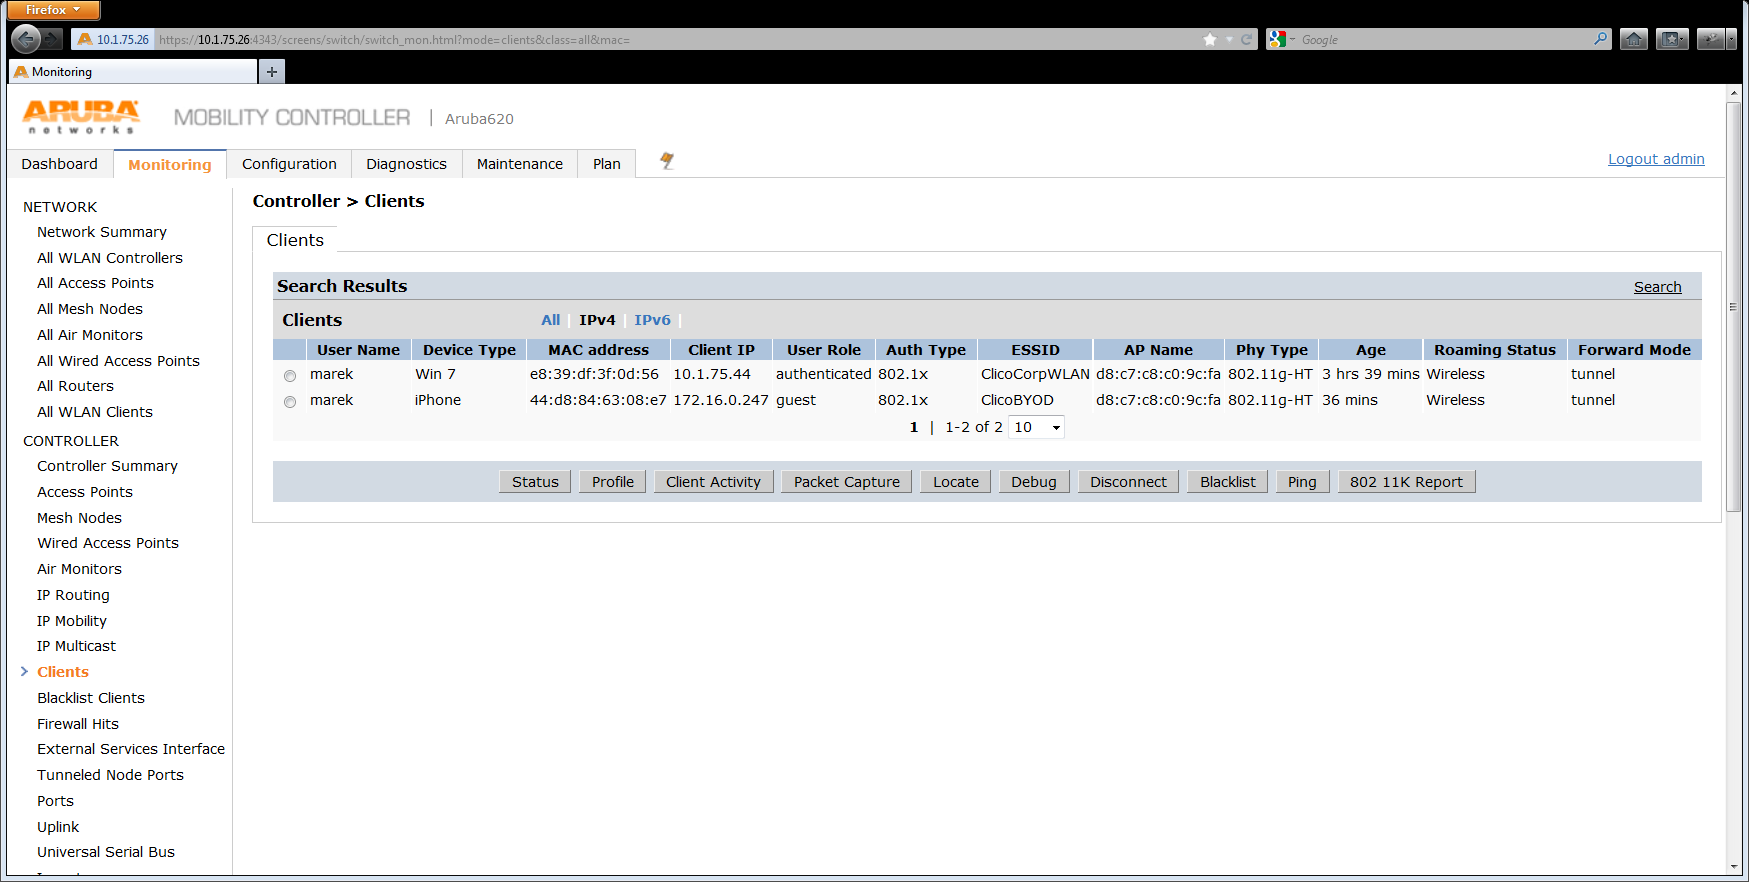Switch to the Maintenance tab

coord(520,164)
